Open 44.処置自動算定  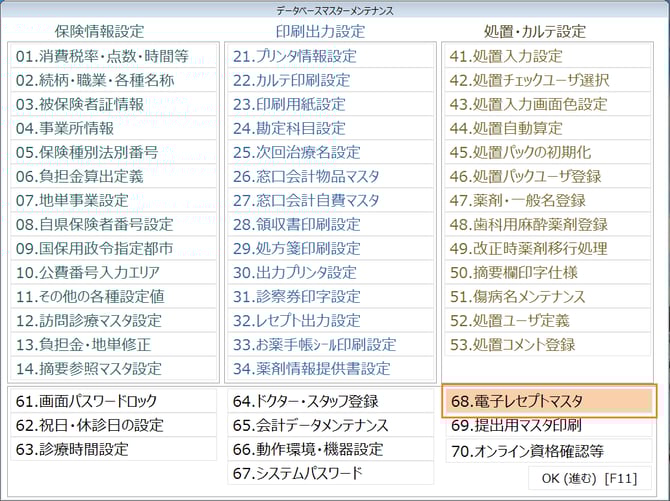point(548,128)
